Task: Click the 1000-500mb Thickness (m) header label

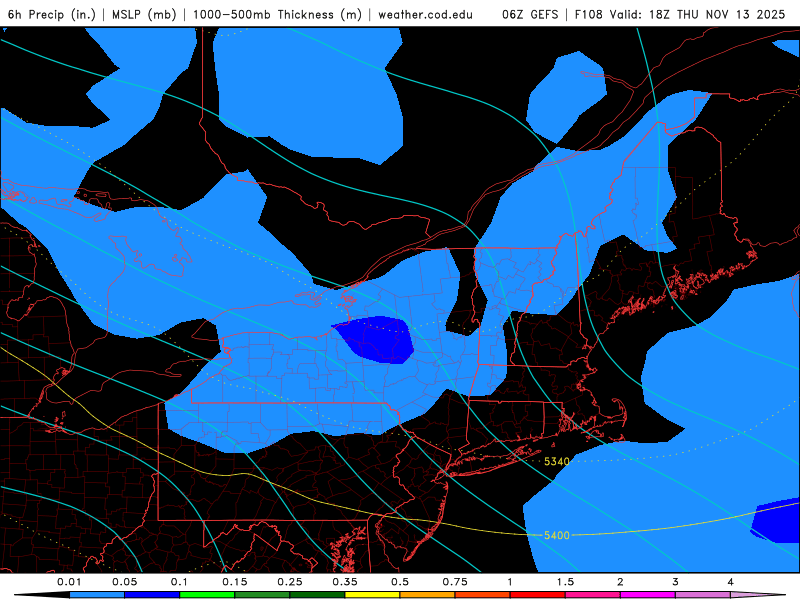Action: [277, 14]
